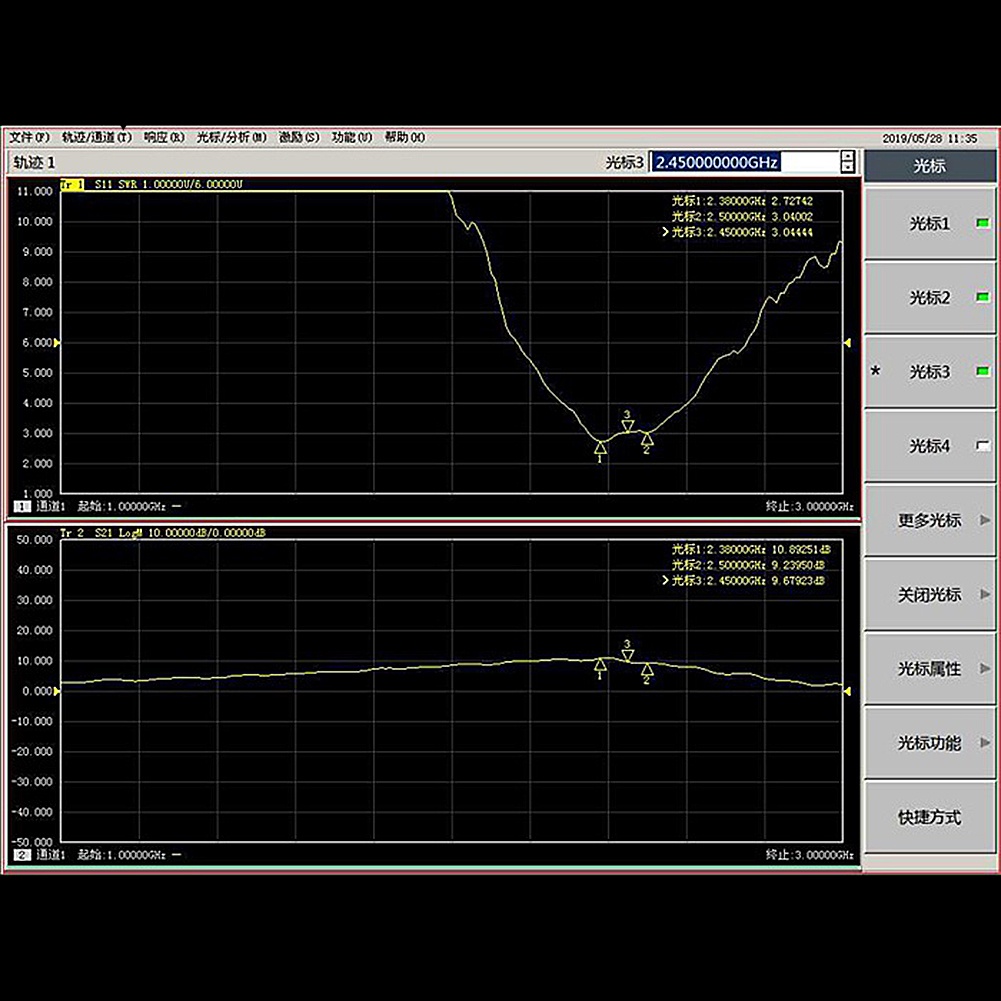
Task: Click the window 1 number badge
Action: 21,506
